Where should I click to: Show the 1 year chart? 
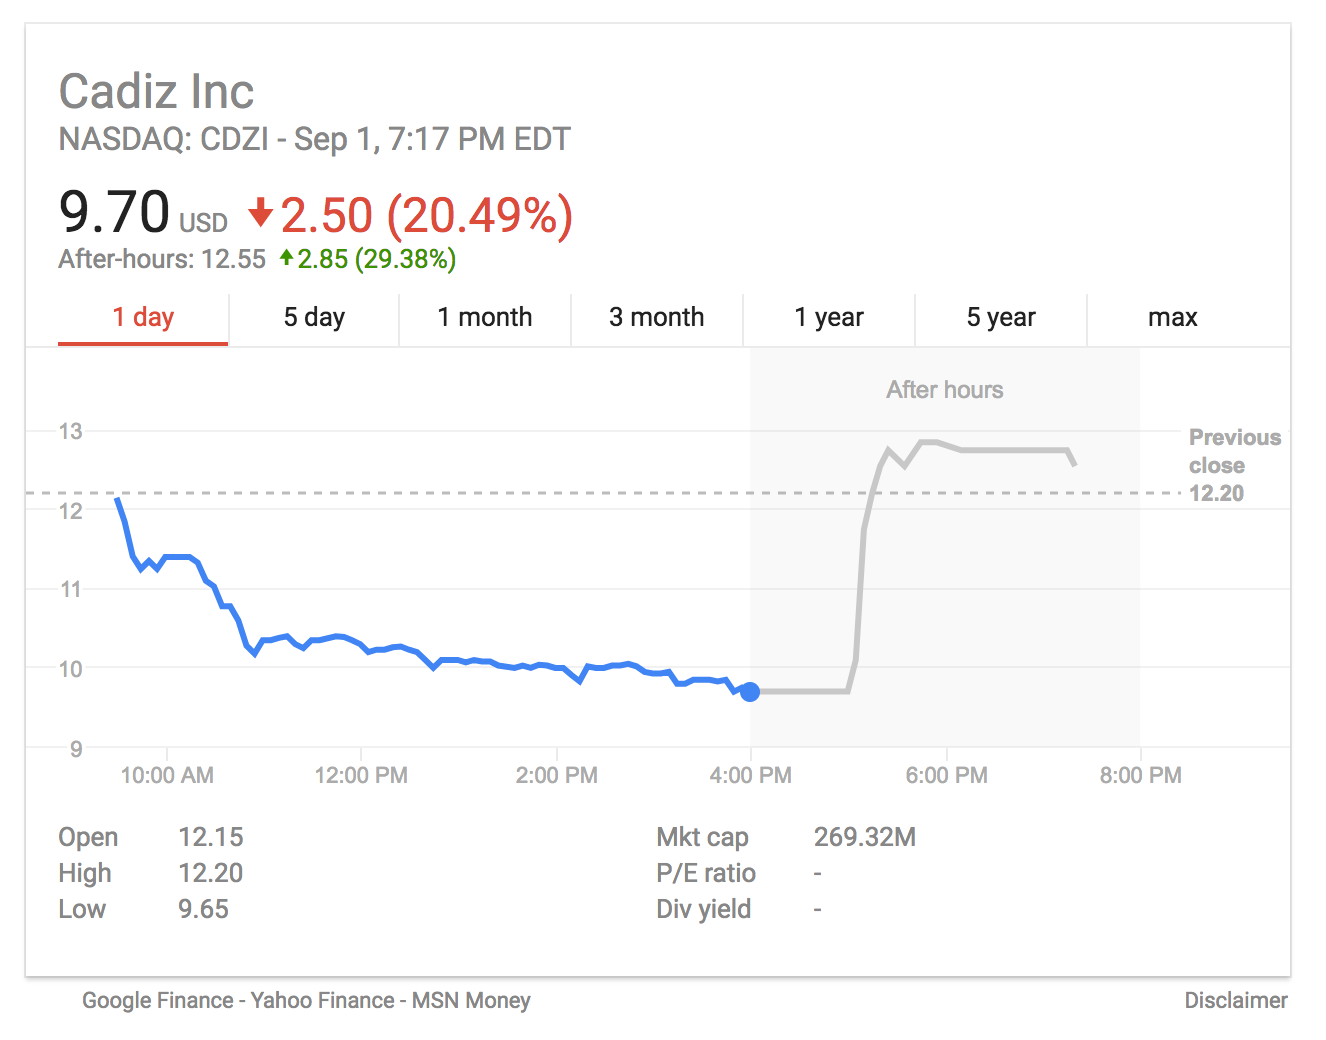pyautogui.click(x=829, y=318)
